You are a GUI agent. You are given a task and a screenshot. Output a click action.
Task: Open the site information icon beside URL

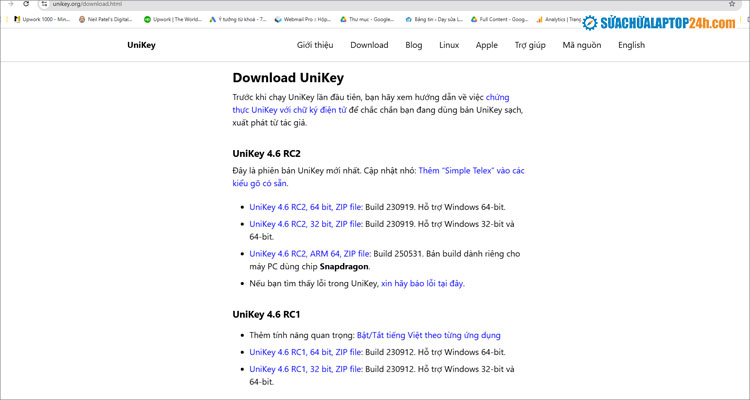(43, 5)
